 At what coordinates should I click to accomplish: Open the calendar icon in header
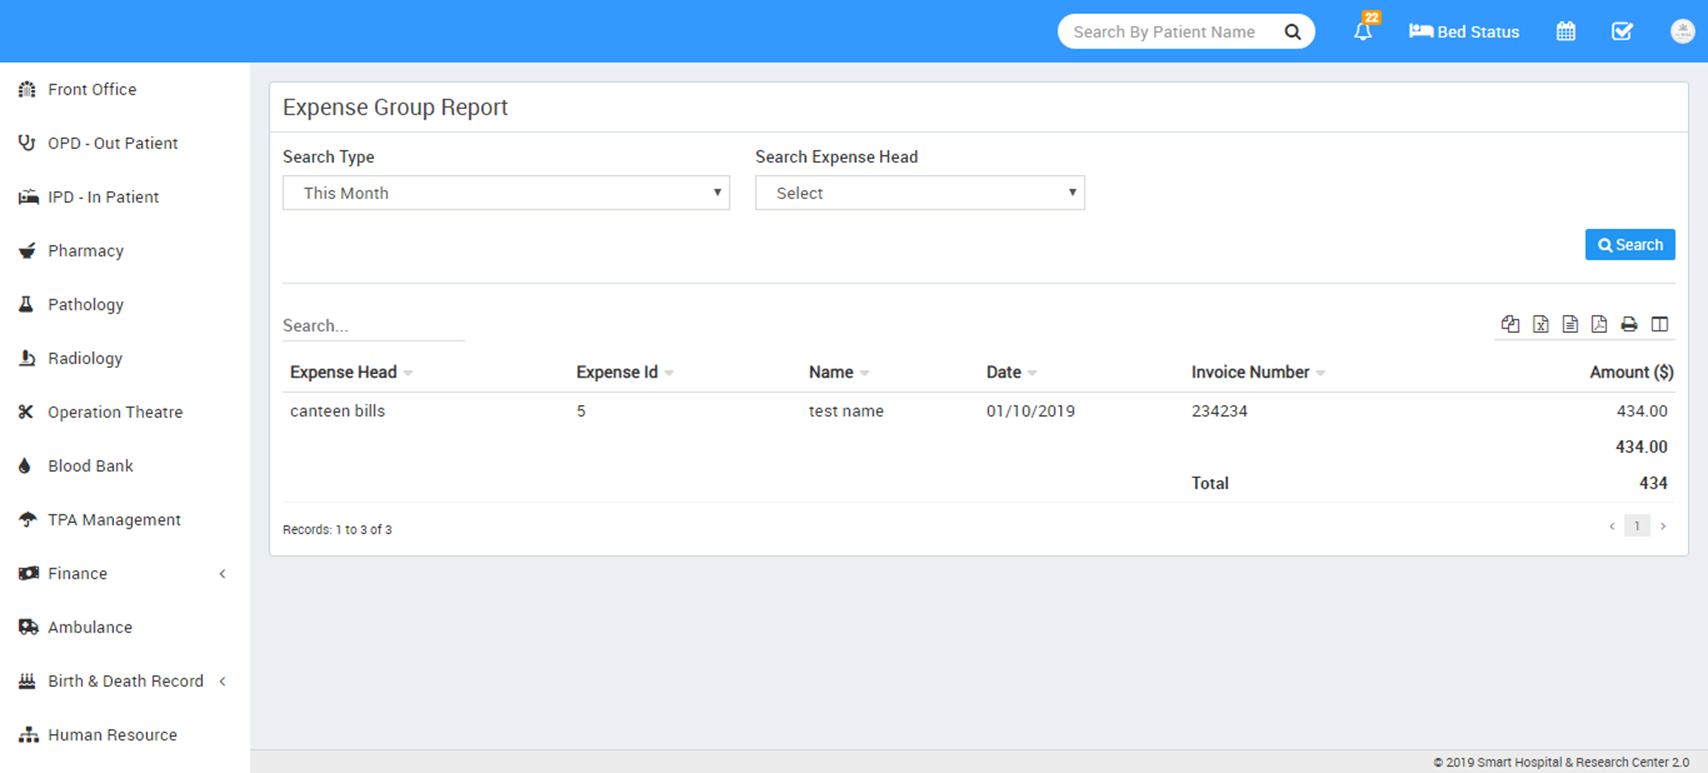pyautogui.click(x=1566, y=31)
